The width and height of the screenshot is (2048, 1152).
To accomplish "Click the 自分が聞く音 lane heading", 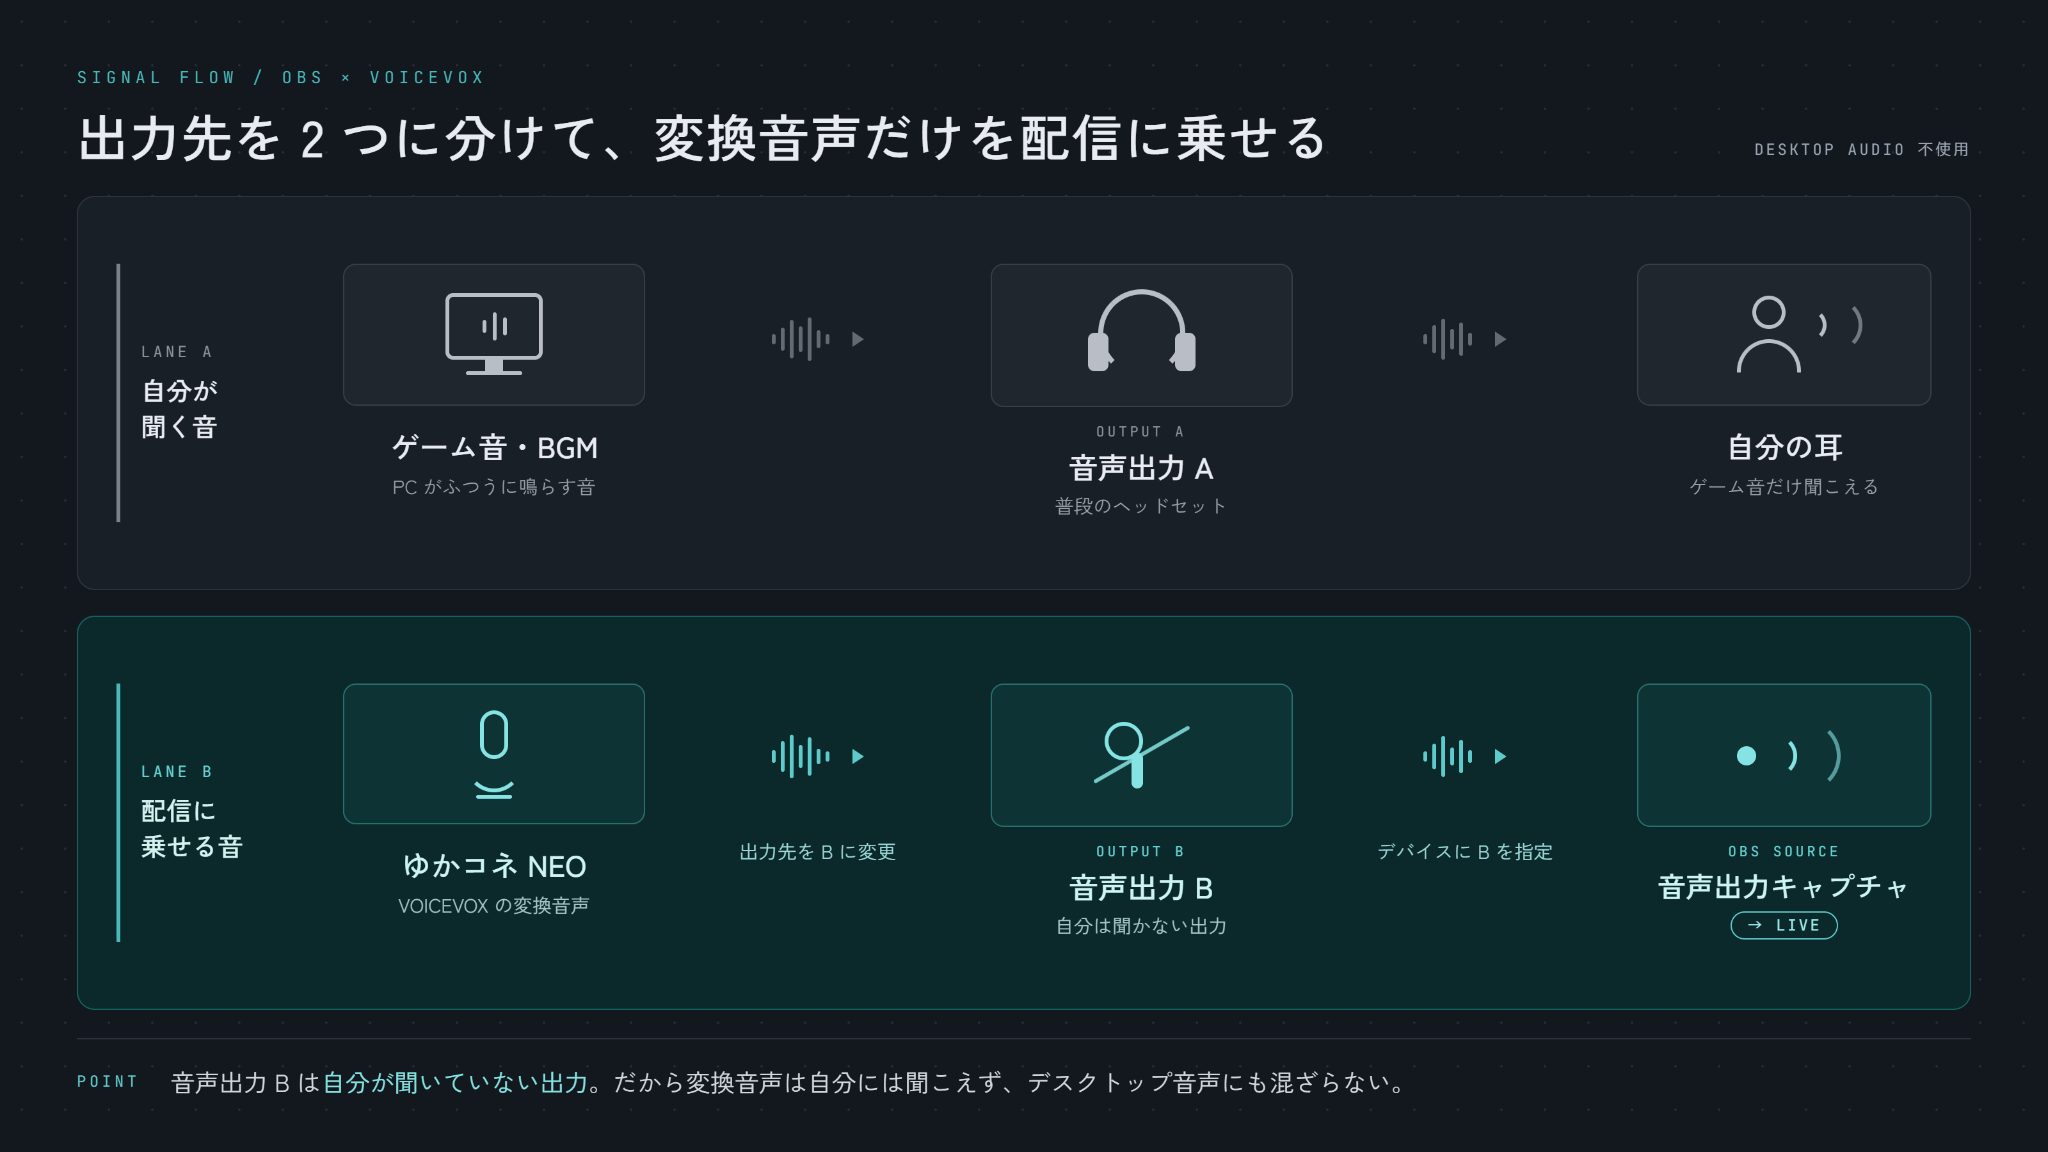I will click(179, 409).
